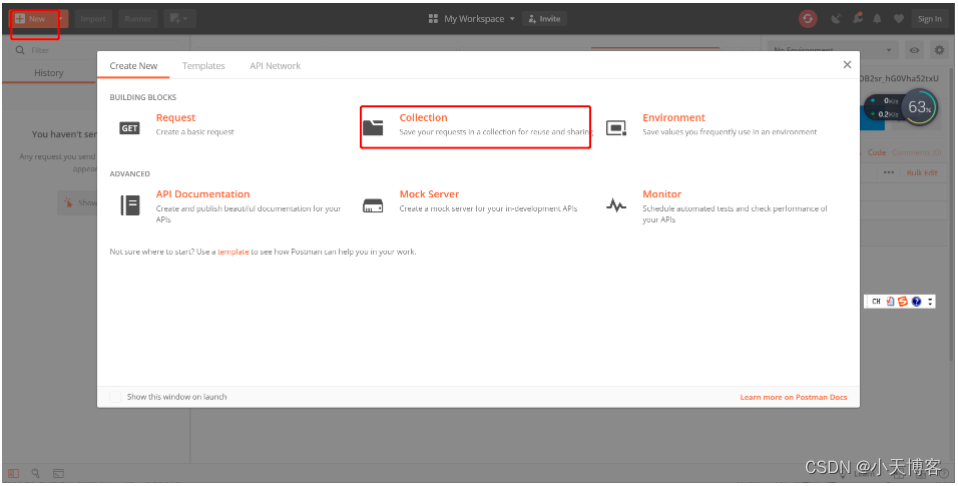Switch to the Templates tab
Screen dimensions: 958x486
coord(203,65)
